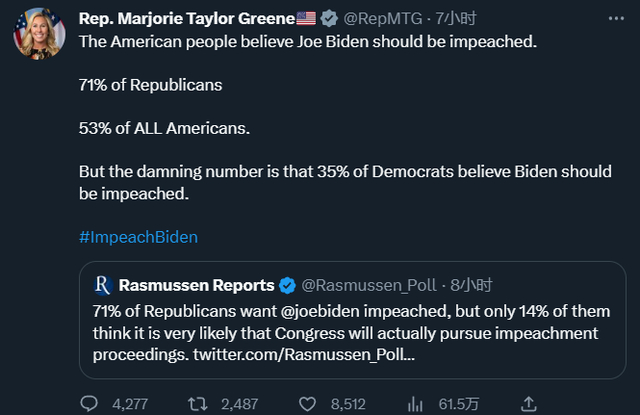
Task: Open the #ImpeachBiden hashtag
Action: pyautogui.click(x=138, y=237)
